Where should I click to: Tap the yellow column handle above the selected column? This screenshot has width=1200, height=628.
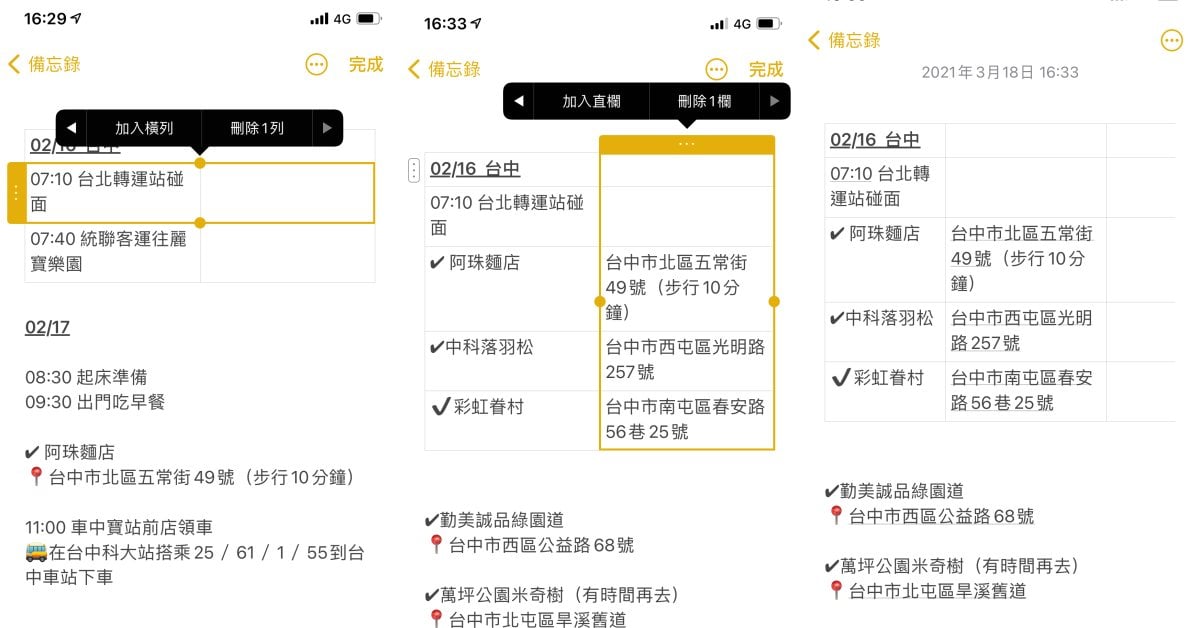pos(686,144)
